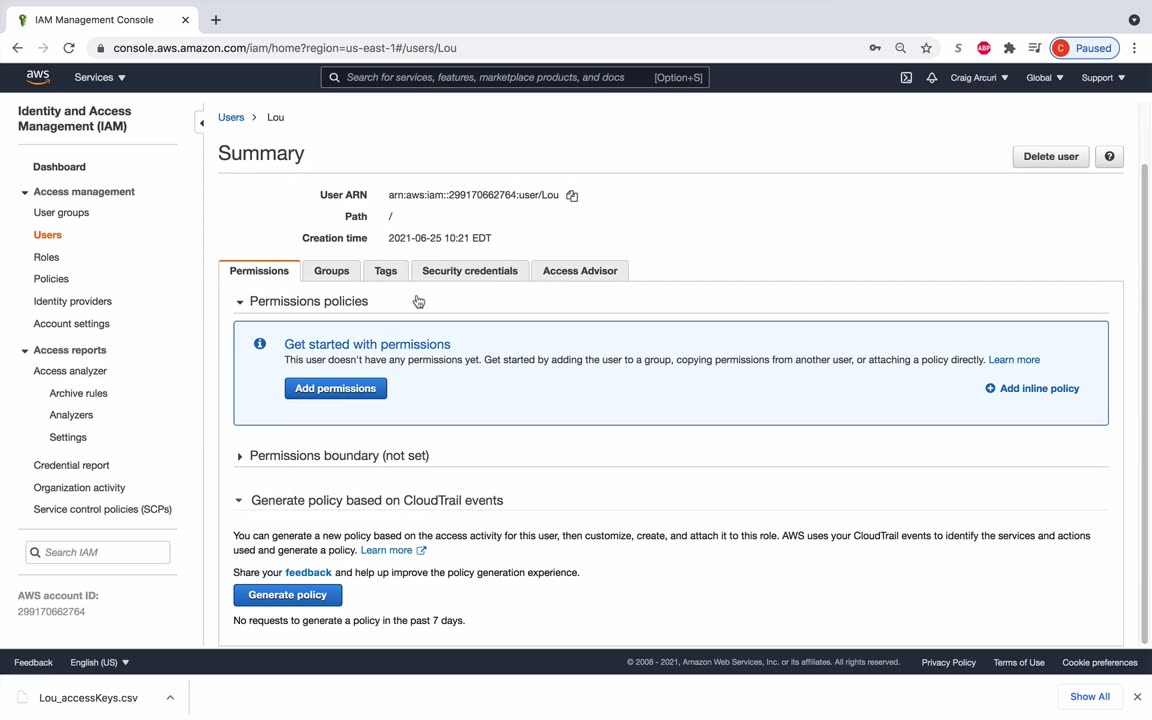Click the browser back arrow
Screen dimensions: 1152x720
(x=18, y=48)
